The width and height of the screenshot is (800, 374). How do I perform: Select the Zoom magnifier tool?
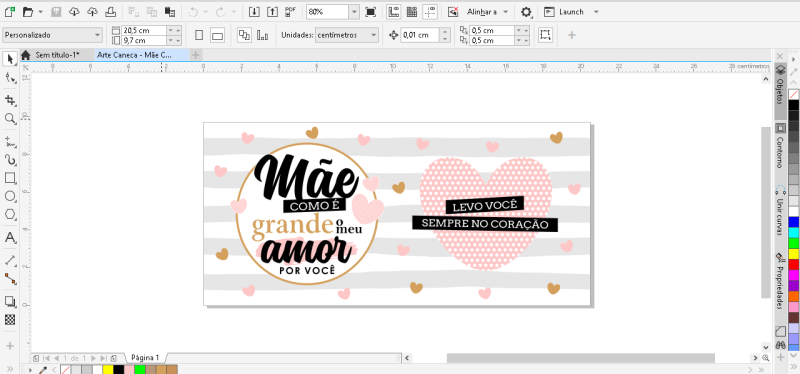pyautogui.click(x=10, y=118)
